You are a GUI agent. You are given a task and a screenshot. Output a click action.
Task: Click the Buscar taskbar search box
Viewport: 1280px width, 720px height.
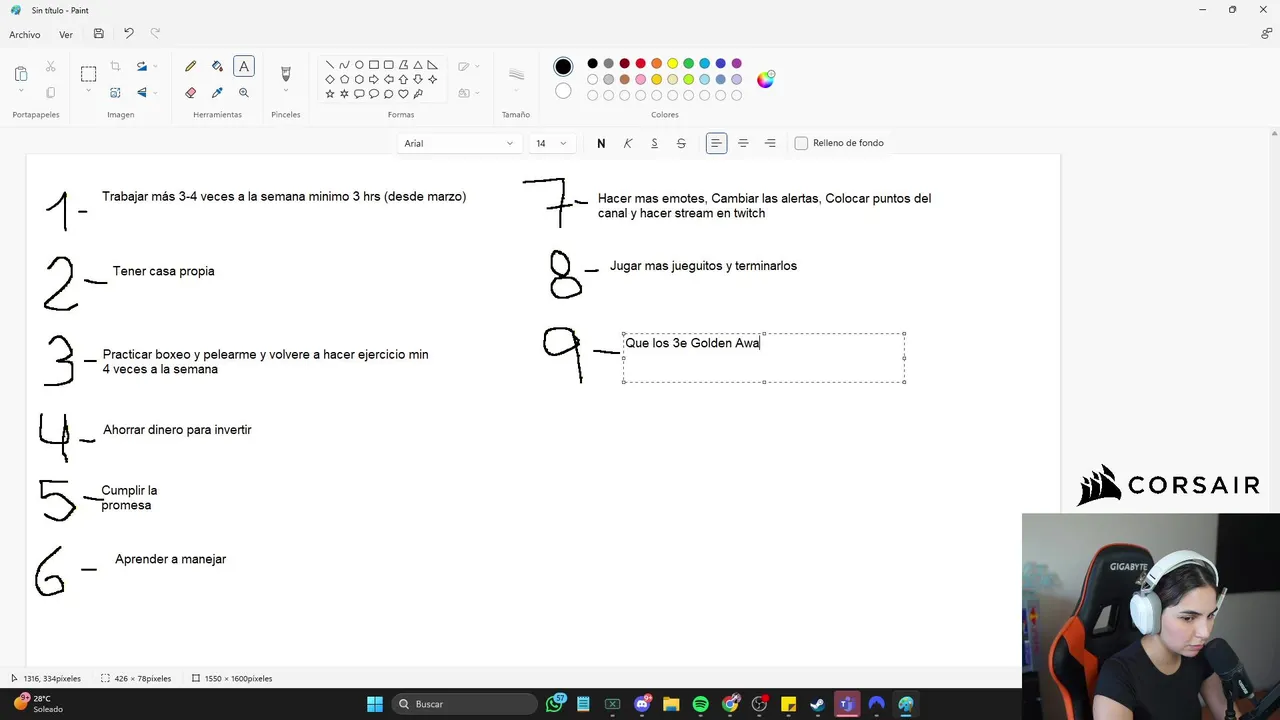[x=465, y=704]
